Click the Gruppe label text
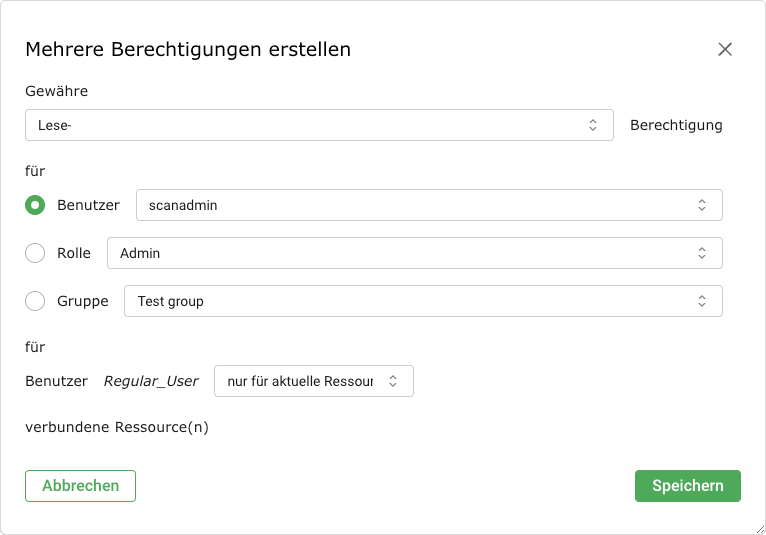Image resolution: width=766 pixels, height=535 pixels. (83, 301)
